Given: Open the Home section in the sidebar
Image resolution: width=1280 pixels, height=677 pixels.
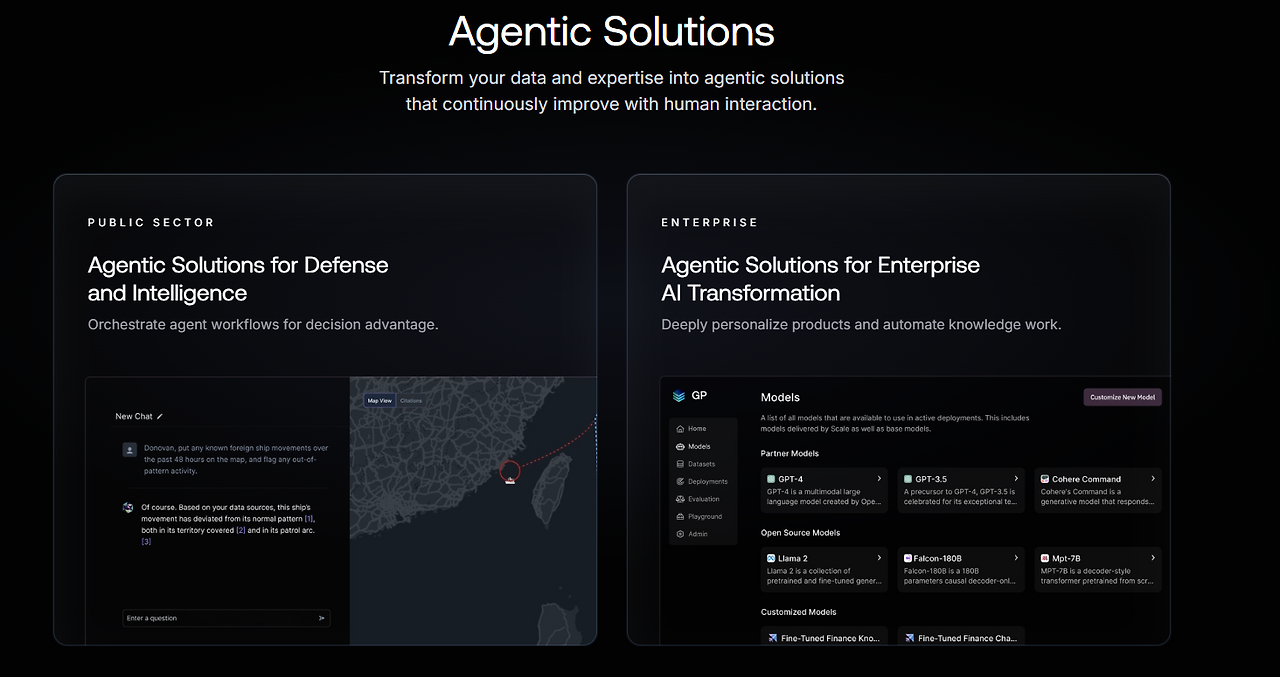Looking at the screenshot, I should [x=693, y=428].
